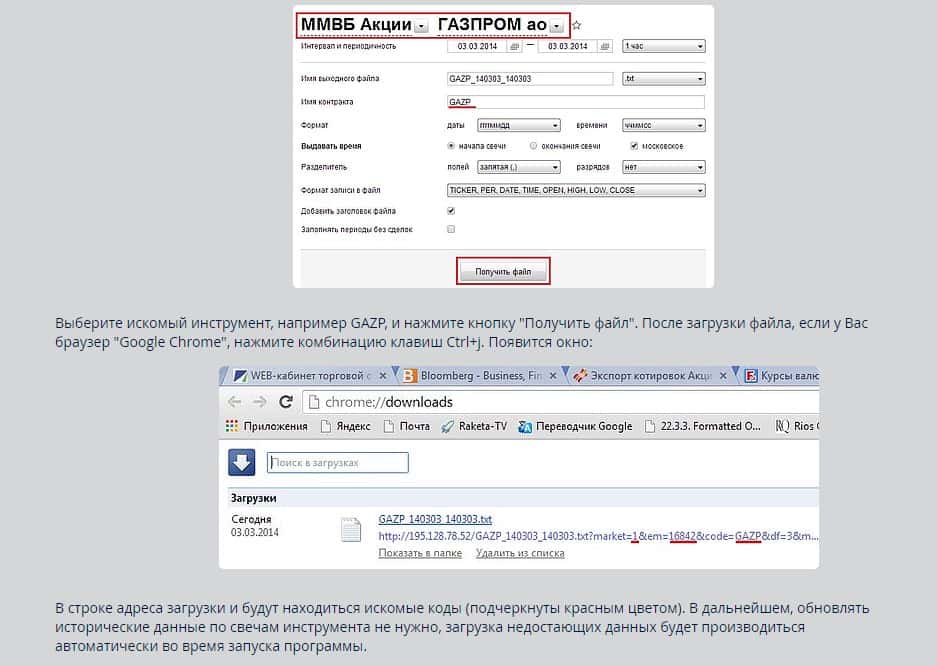Screen dimensions: 937x666
Task: Close the WEB-кабинет торговой tab
Action: (383, 376)
